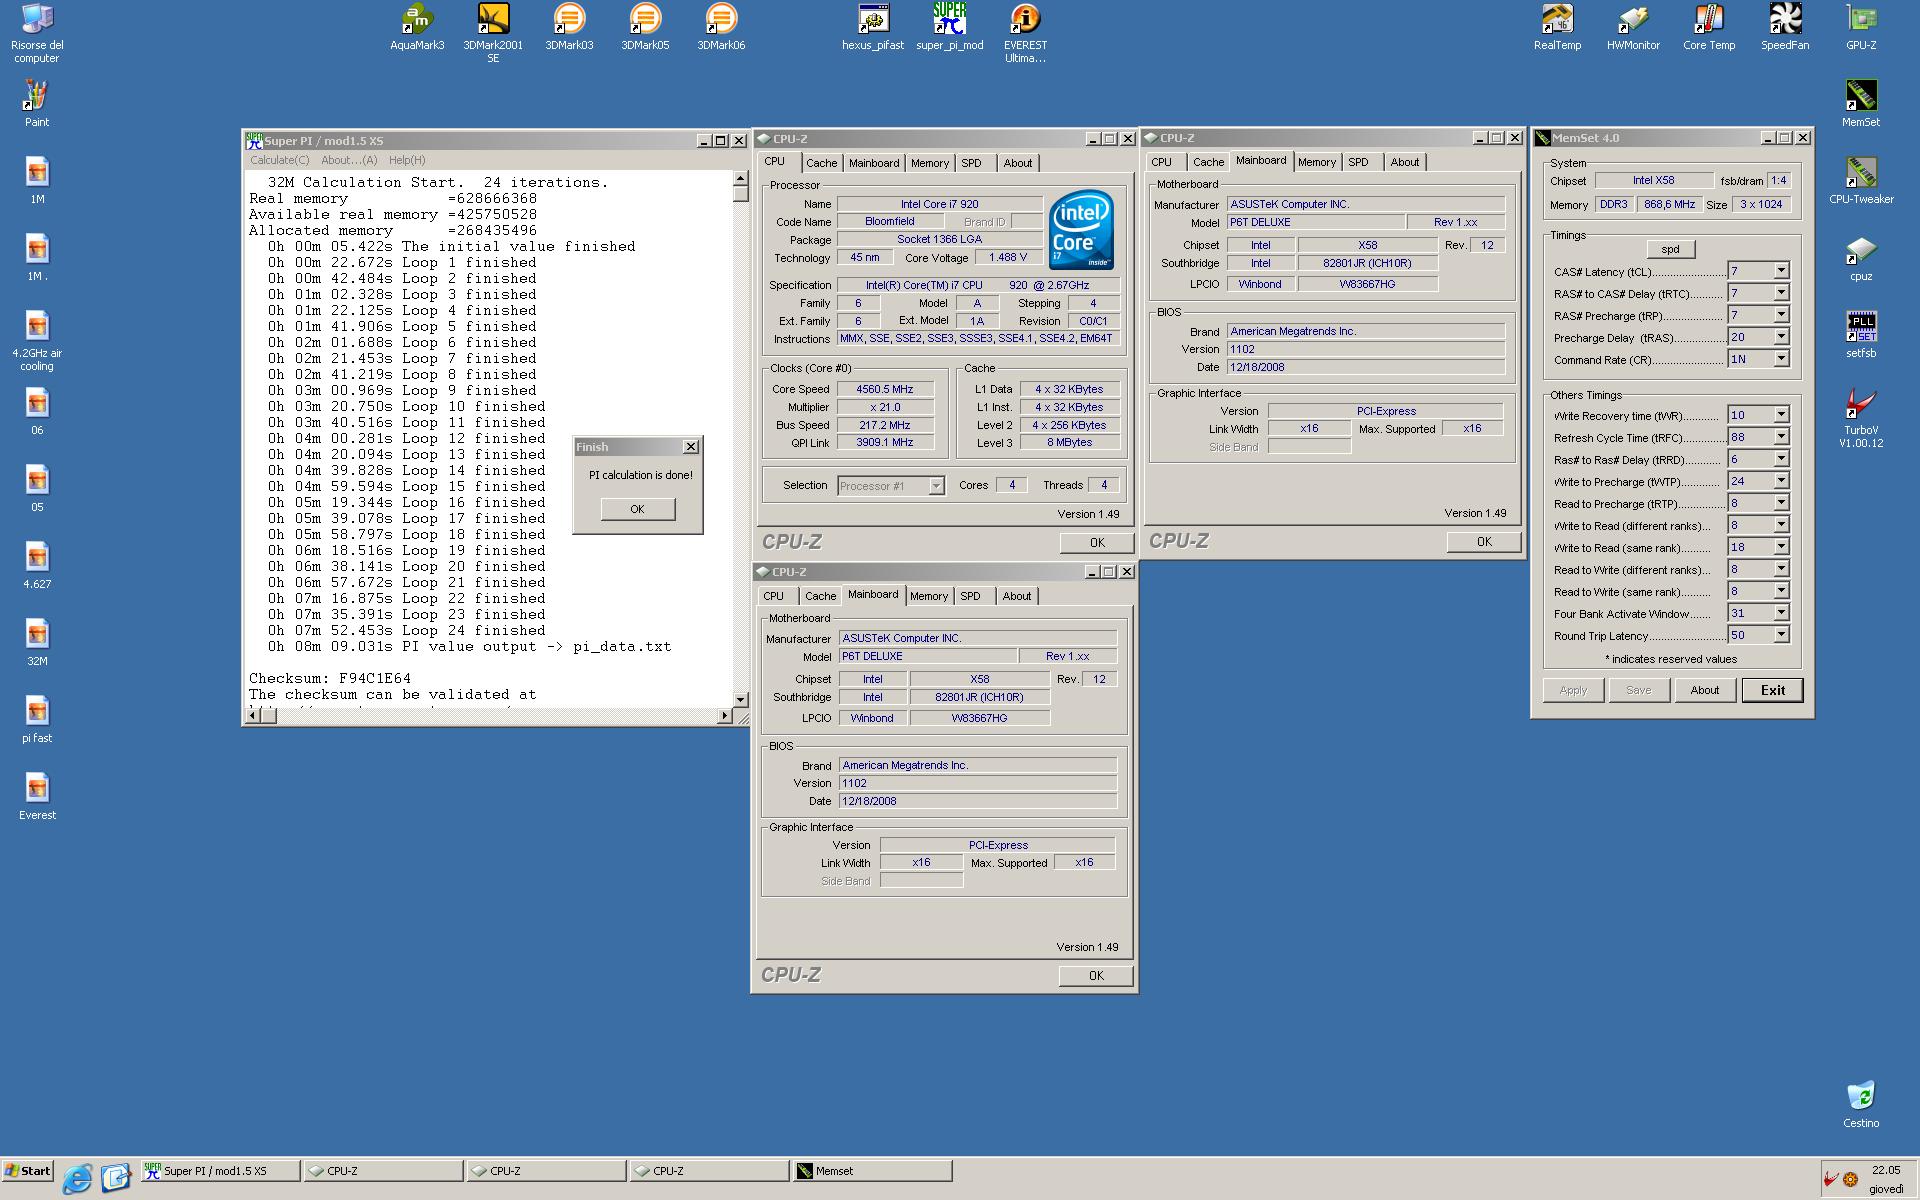Click the Internet Explorer quick launch icon
This screenshot has width=1920, height=1200.
pyautogui.click(x=77, y=1178)
